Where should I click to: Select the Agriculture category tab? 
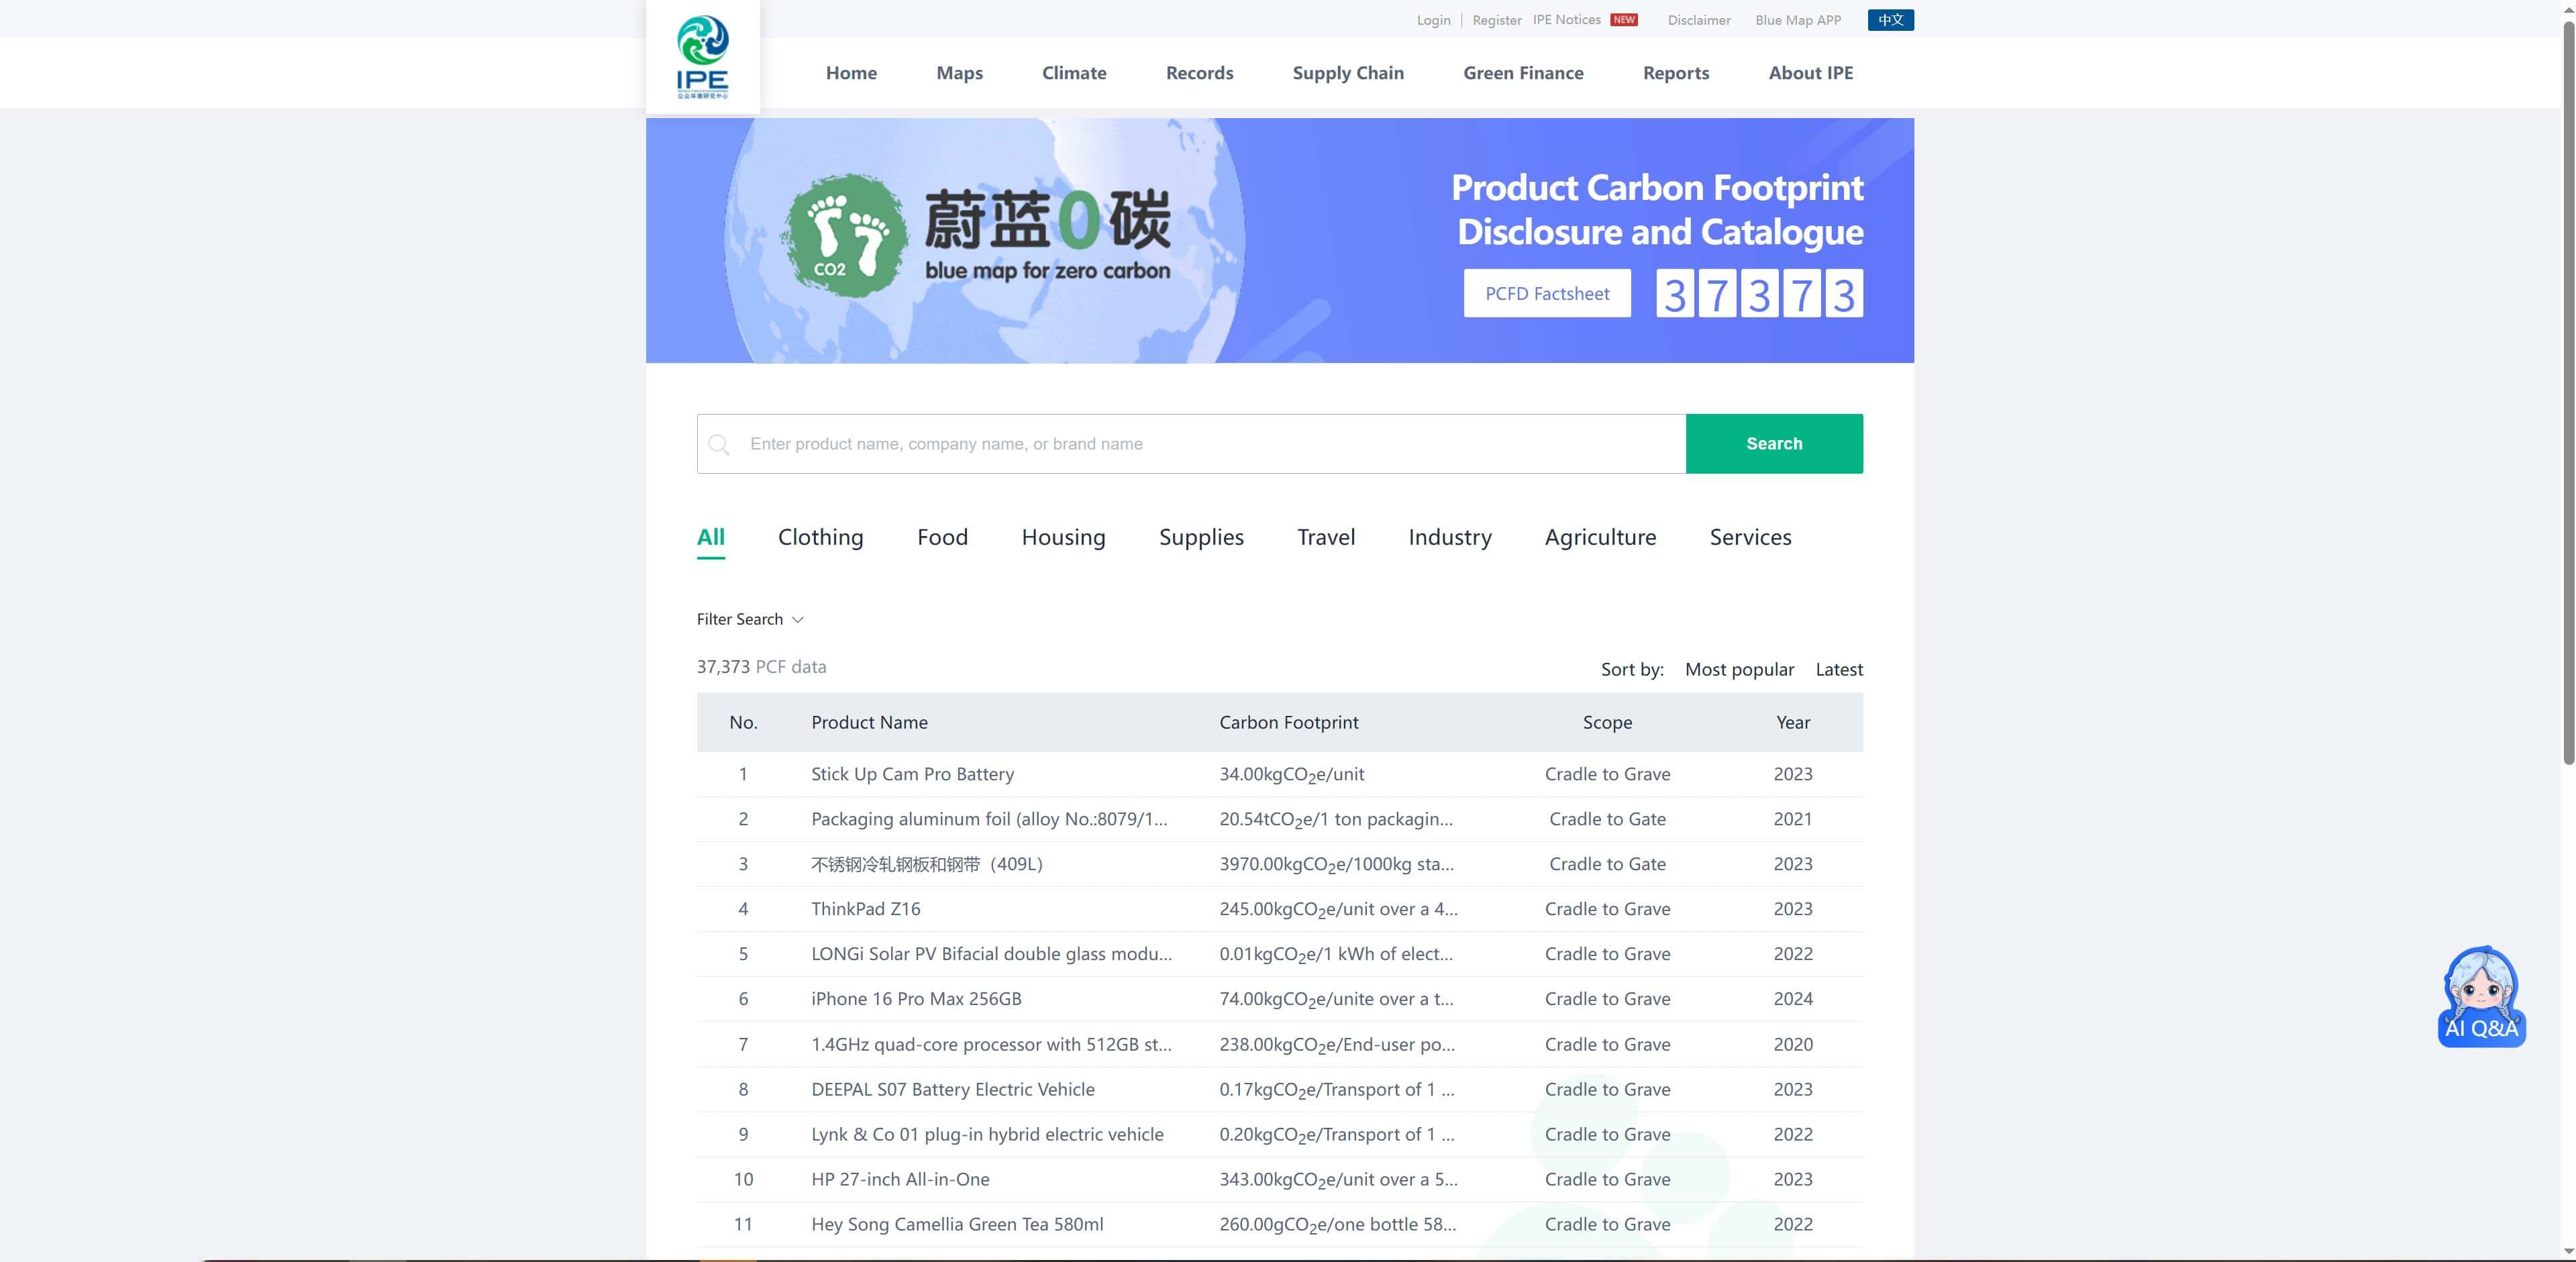tap(1600, 537)
